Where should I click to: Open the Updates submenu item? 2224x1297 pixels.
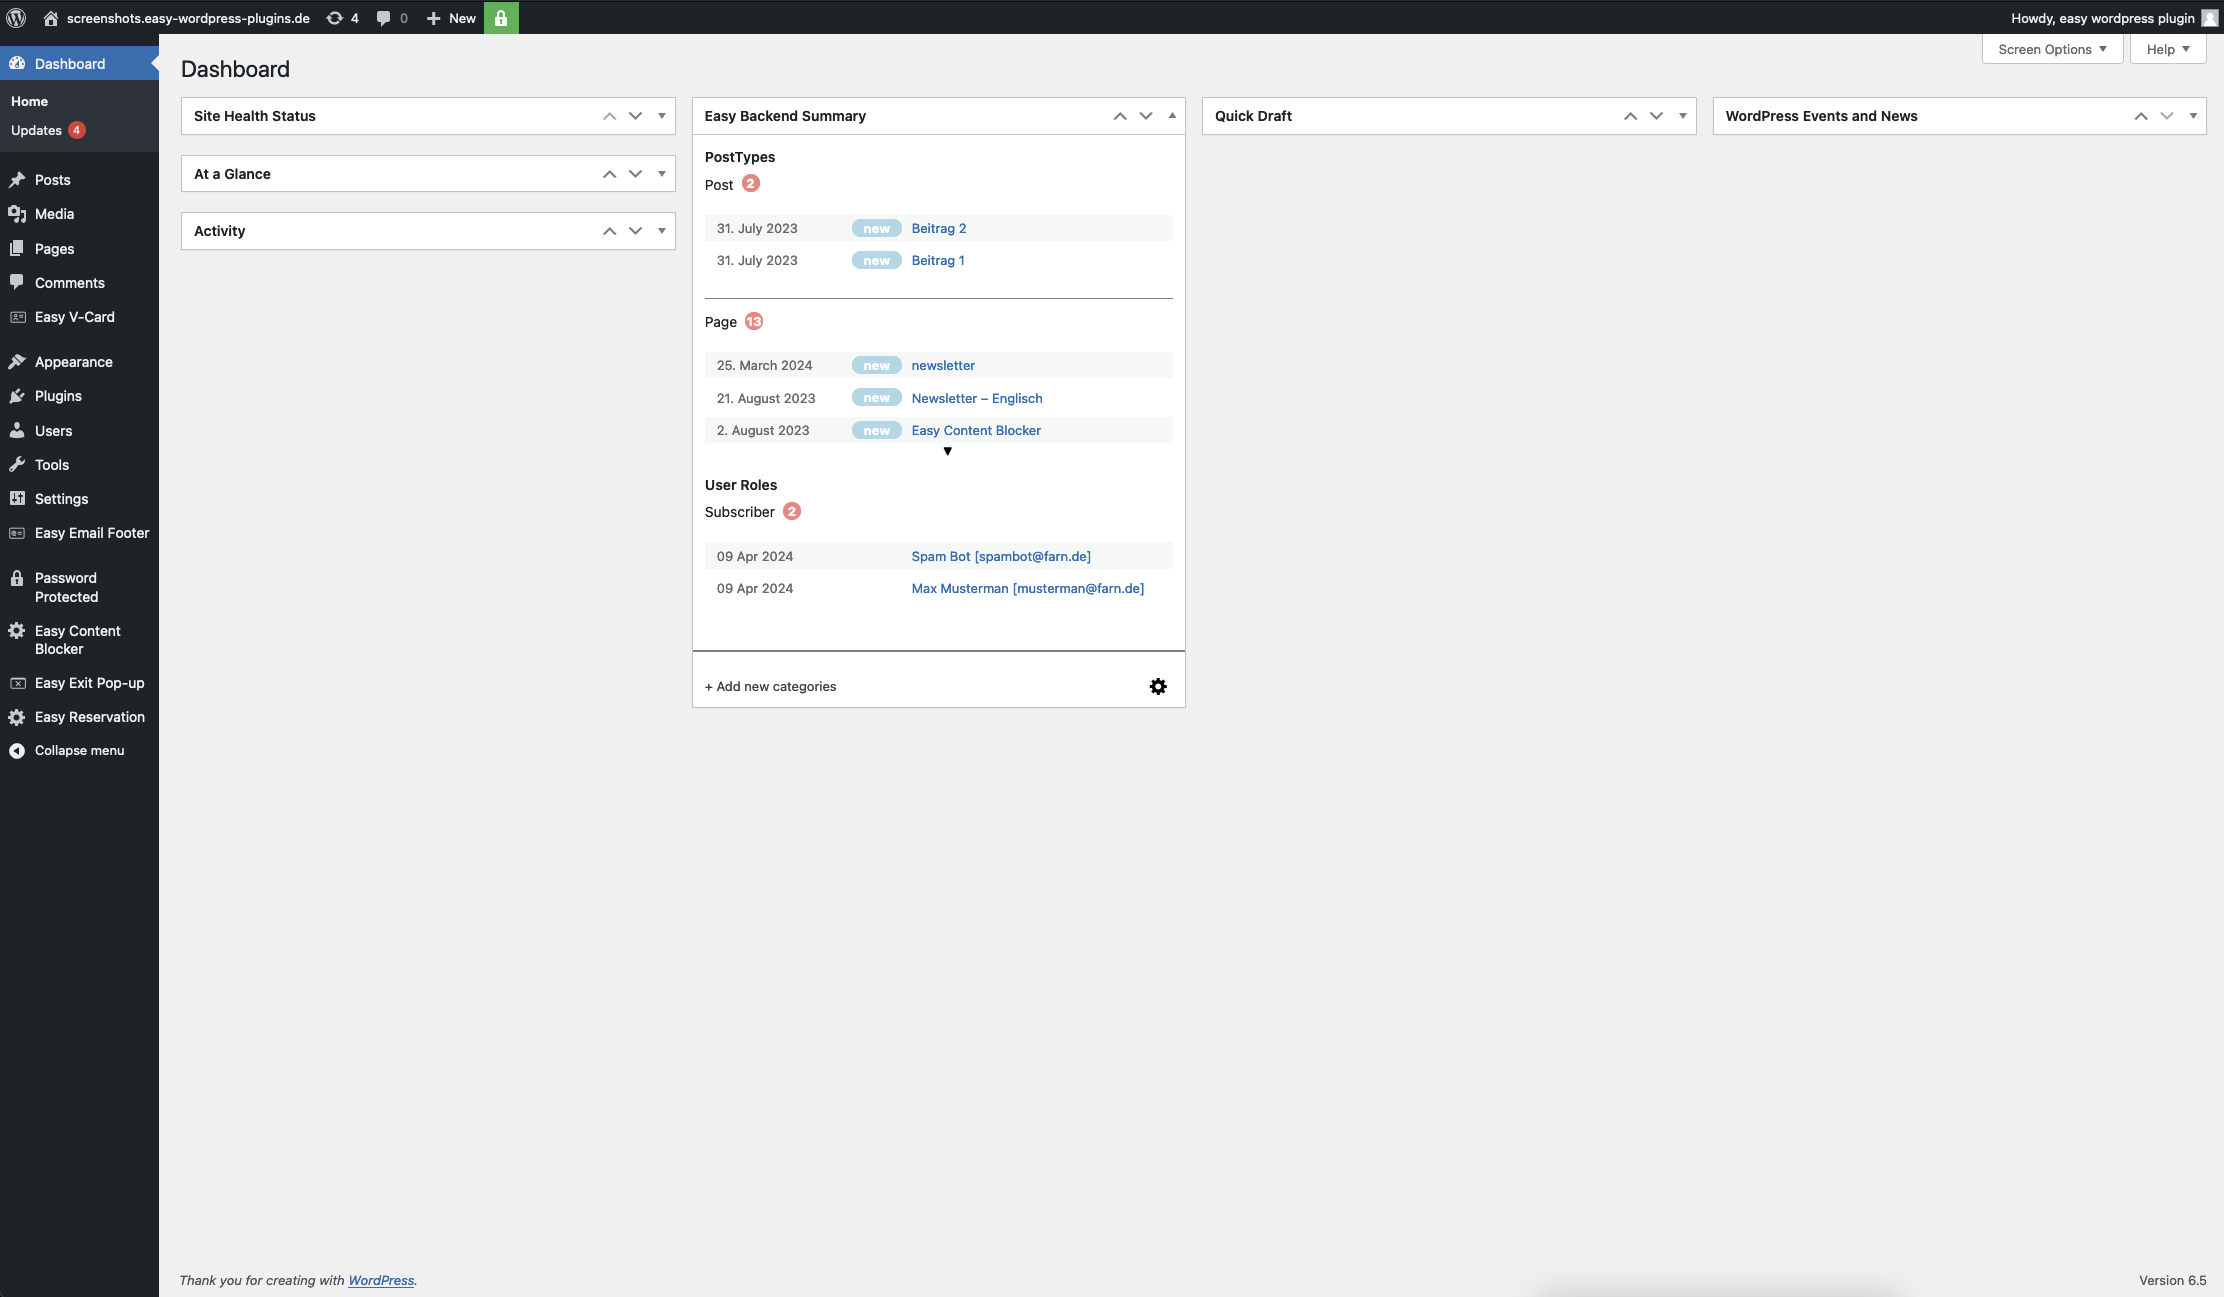click(36, 130)
